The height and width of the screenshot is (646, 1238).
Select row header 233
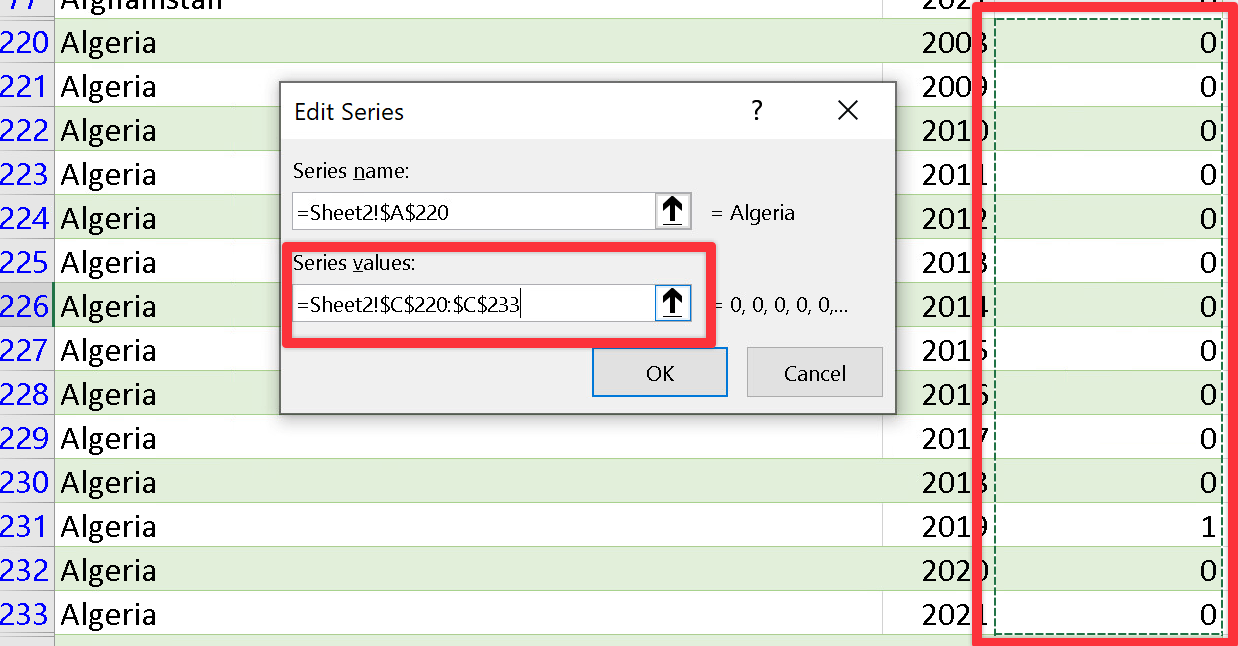(26, 613)
